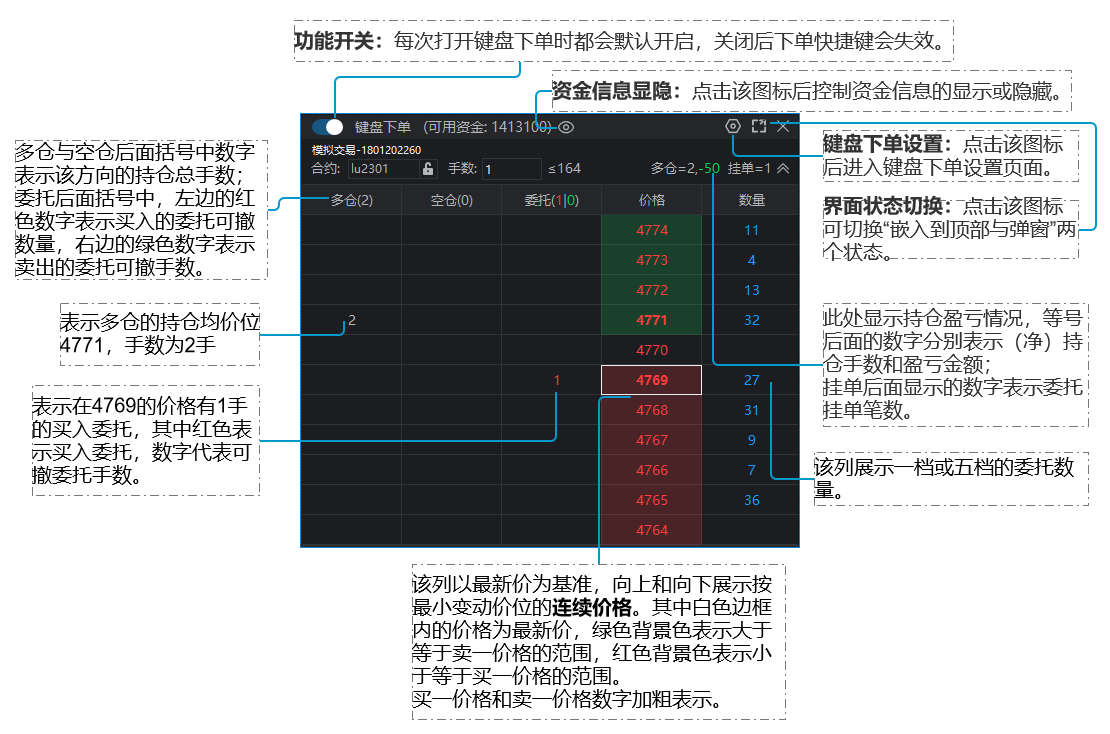
Task: Click the contract lock icon next to lu2301
Action: pyautogui.click(x=428, y=169)
